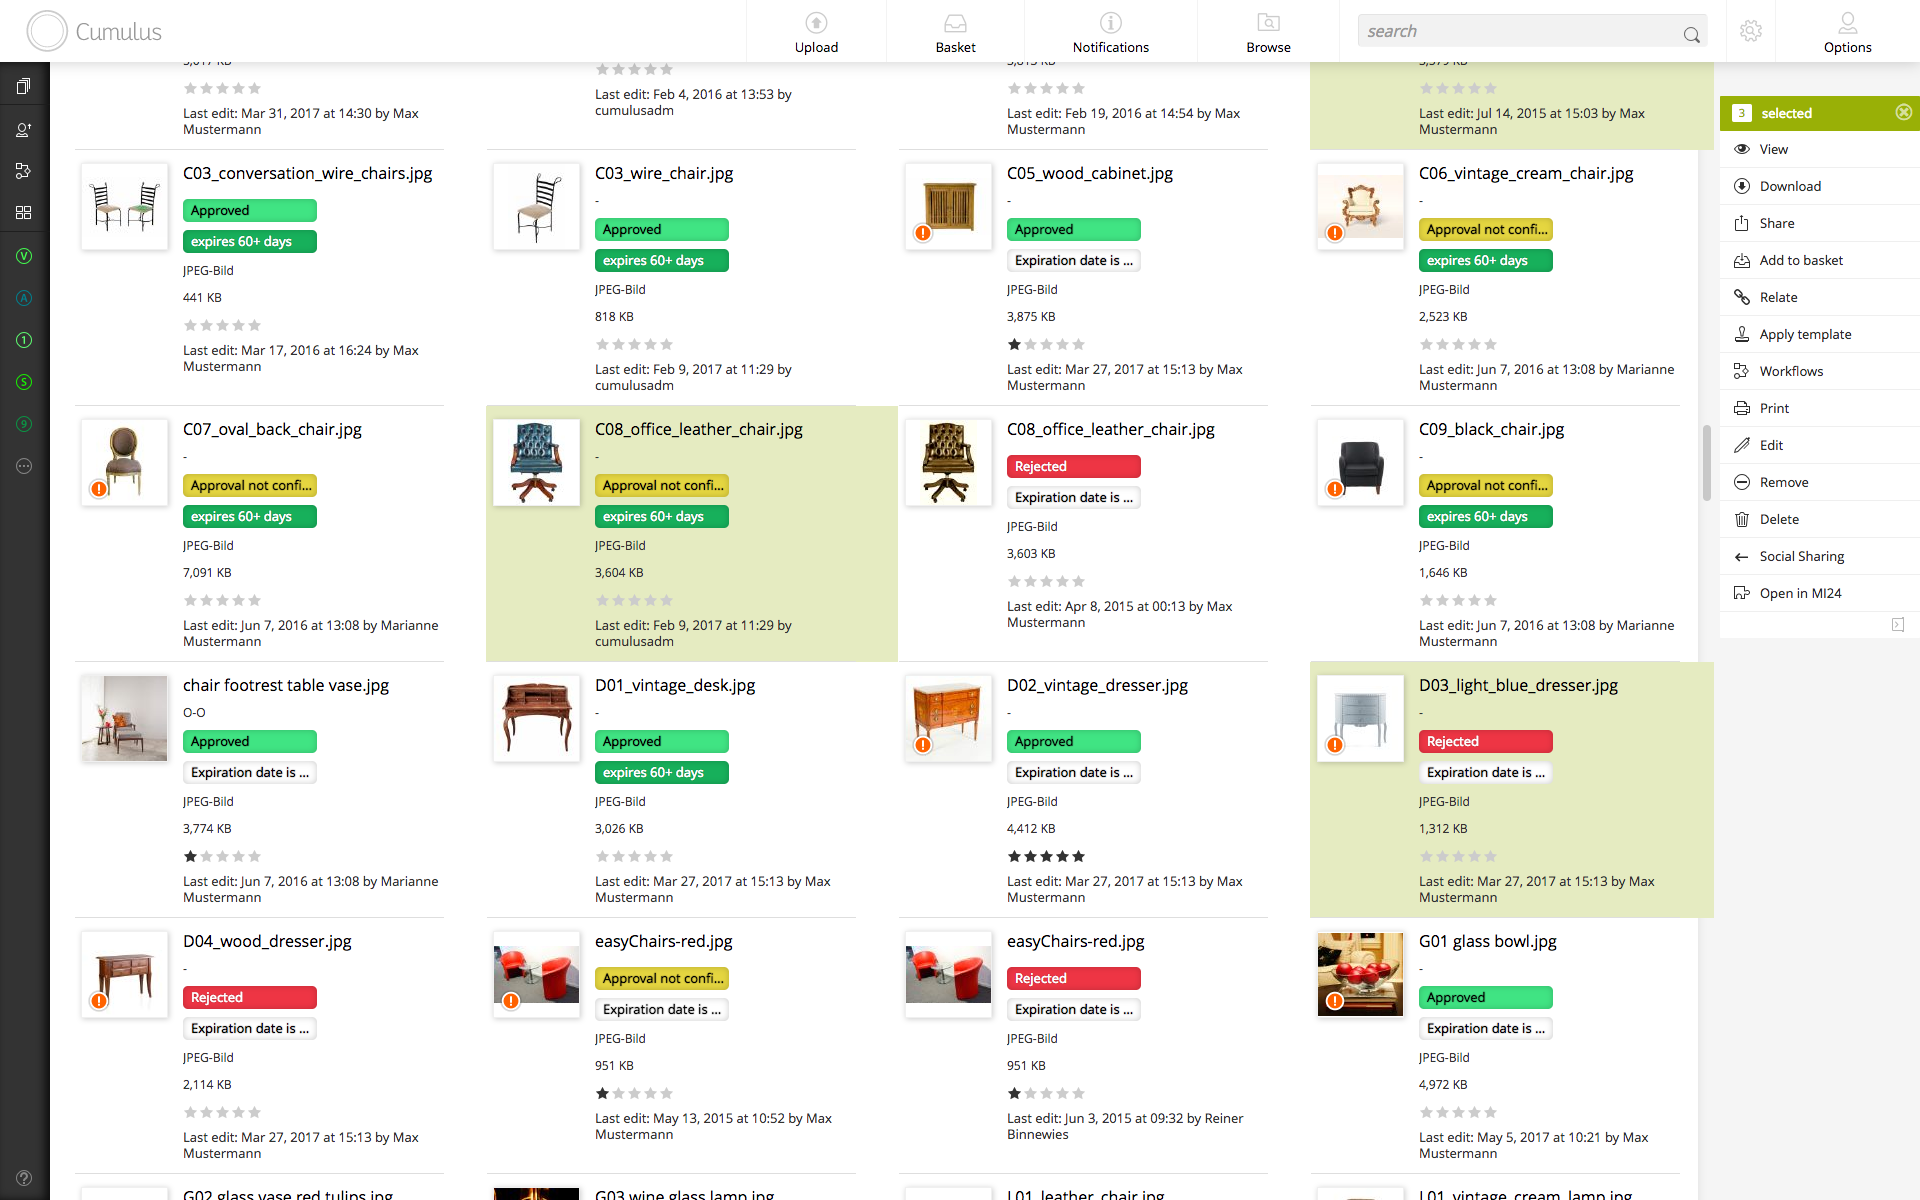Image resolution: width=1920 pixels, height=1200 pixels.
Task: Choose Open in MI24
Action: (x=1819, y=593)
